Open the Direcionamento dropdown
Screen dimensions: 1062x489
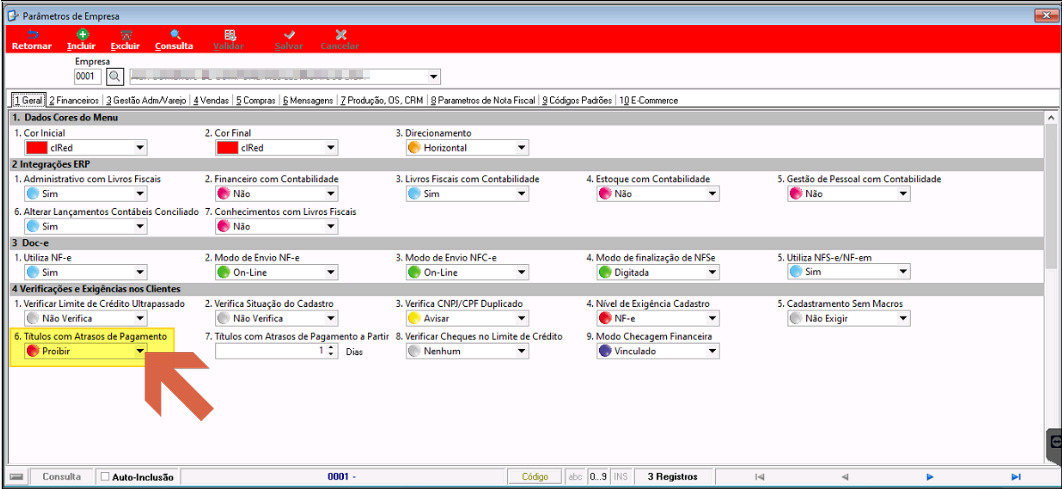coord(522,148)
